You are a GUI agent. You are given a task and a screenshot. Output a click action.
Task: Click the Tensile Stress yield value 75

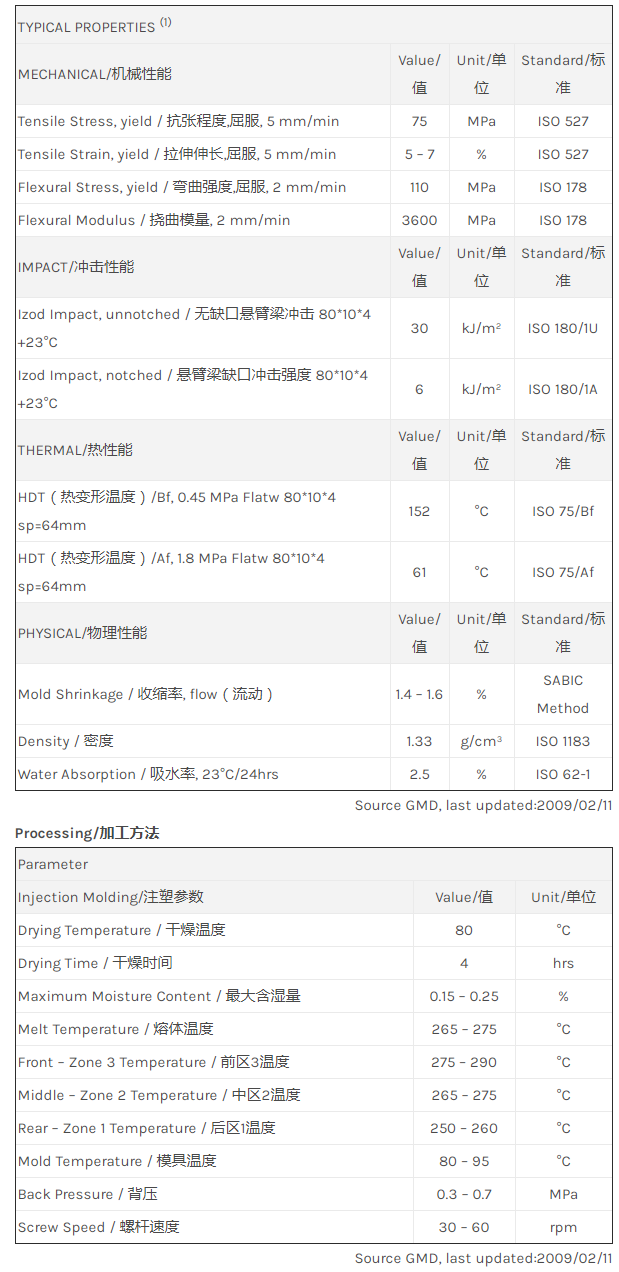pyautogui.click(x=419, y=121)
